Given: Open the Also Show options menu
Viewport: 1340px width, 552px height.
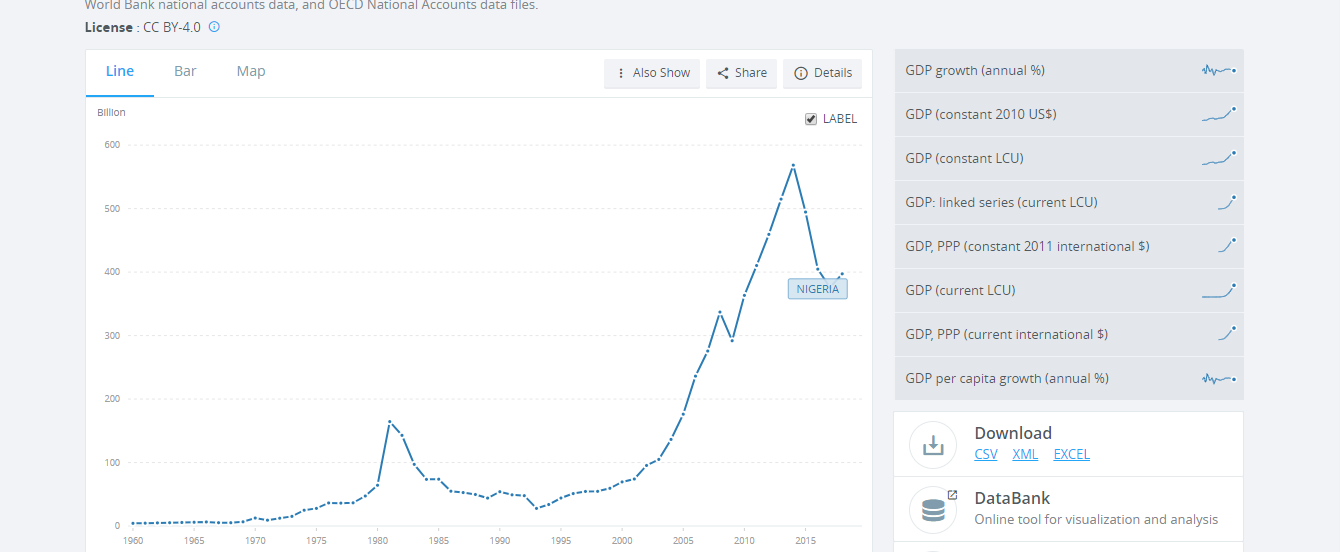Looking at the screenshot, I should click(x=652, y=73).
